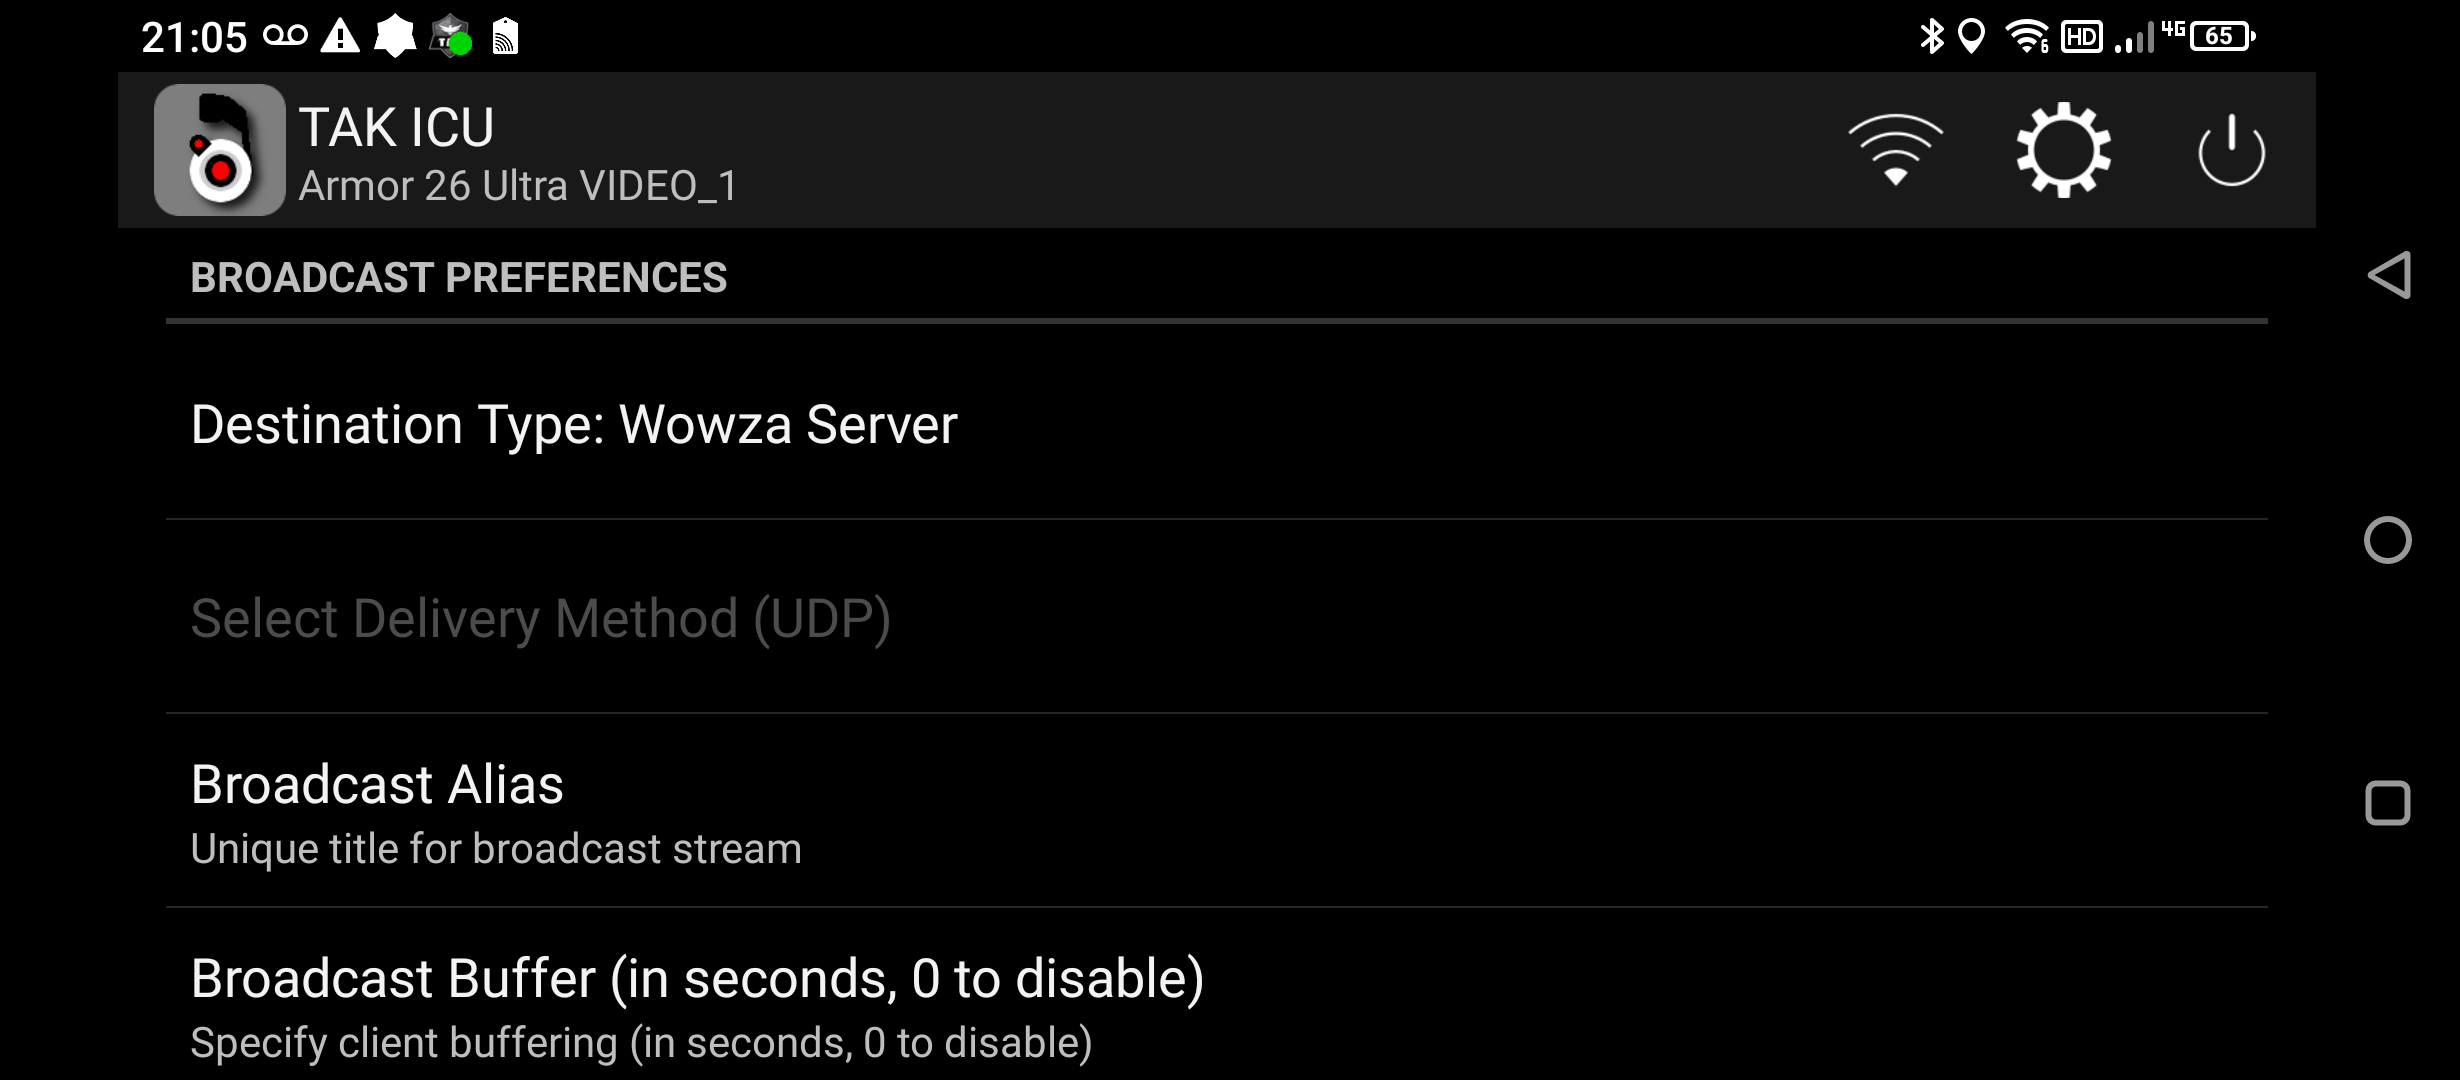Edit the Broadcast Alias setting

click(x=495, y=812)
